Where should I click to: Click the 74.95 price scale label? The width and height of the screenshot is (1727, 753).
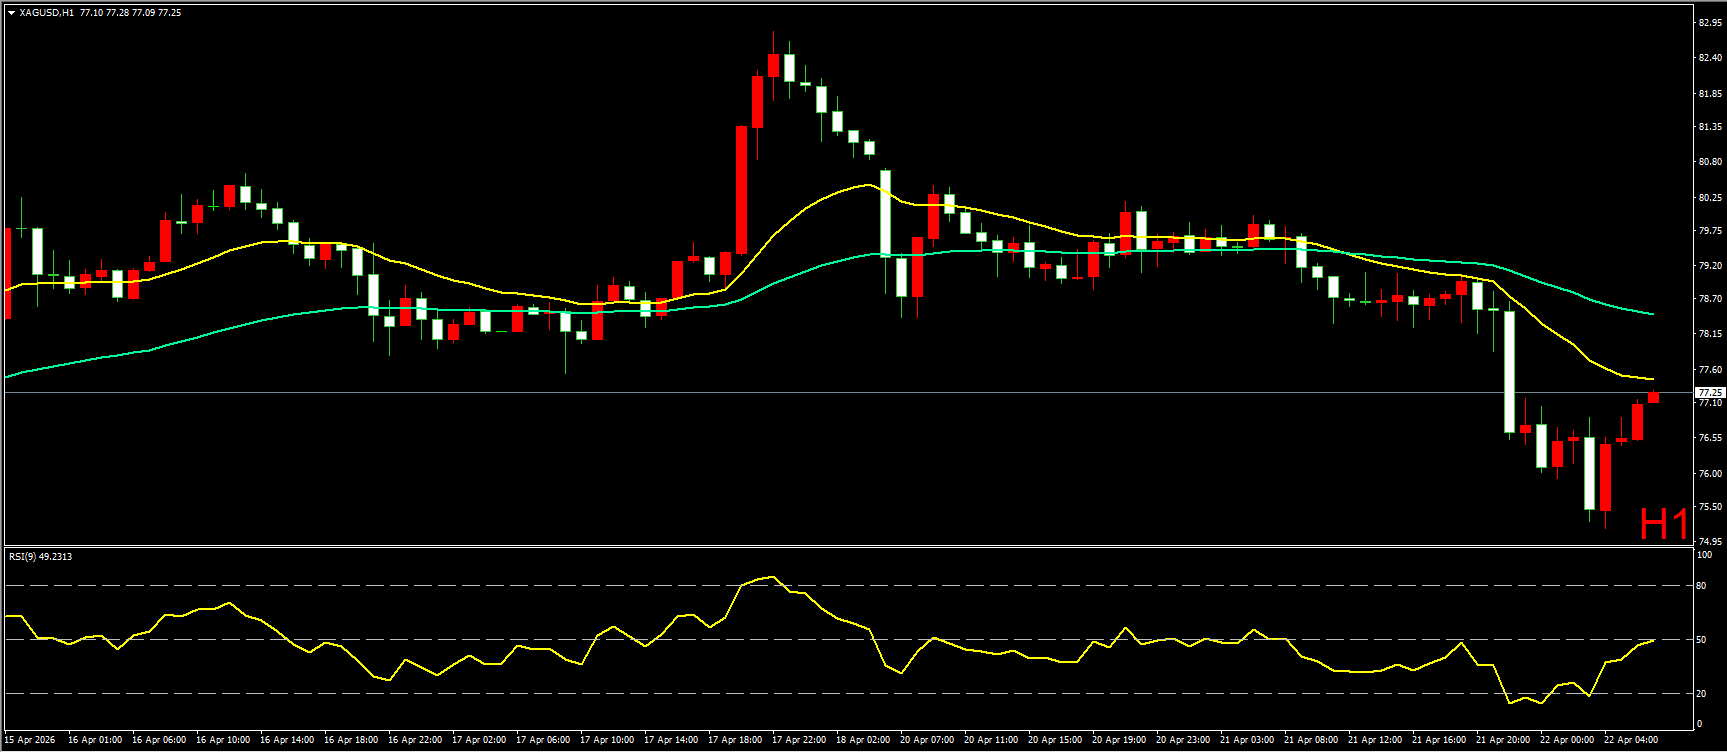click(x=1709, y=541)
